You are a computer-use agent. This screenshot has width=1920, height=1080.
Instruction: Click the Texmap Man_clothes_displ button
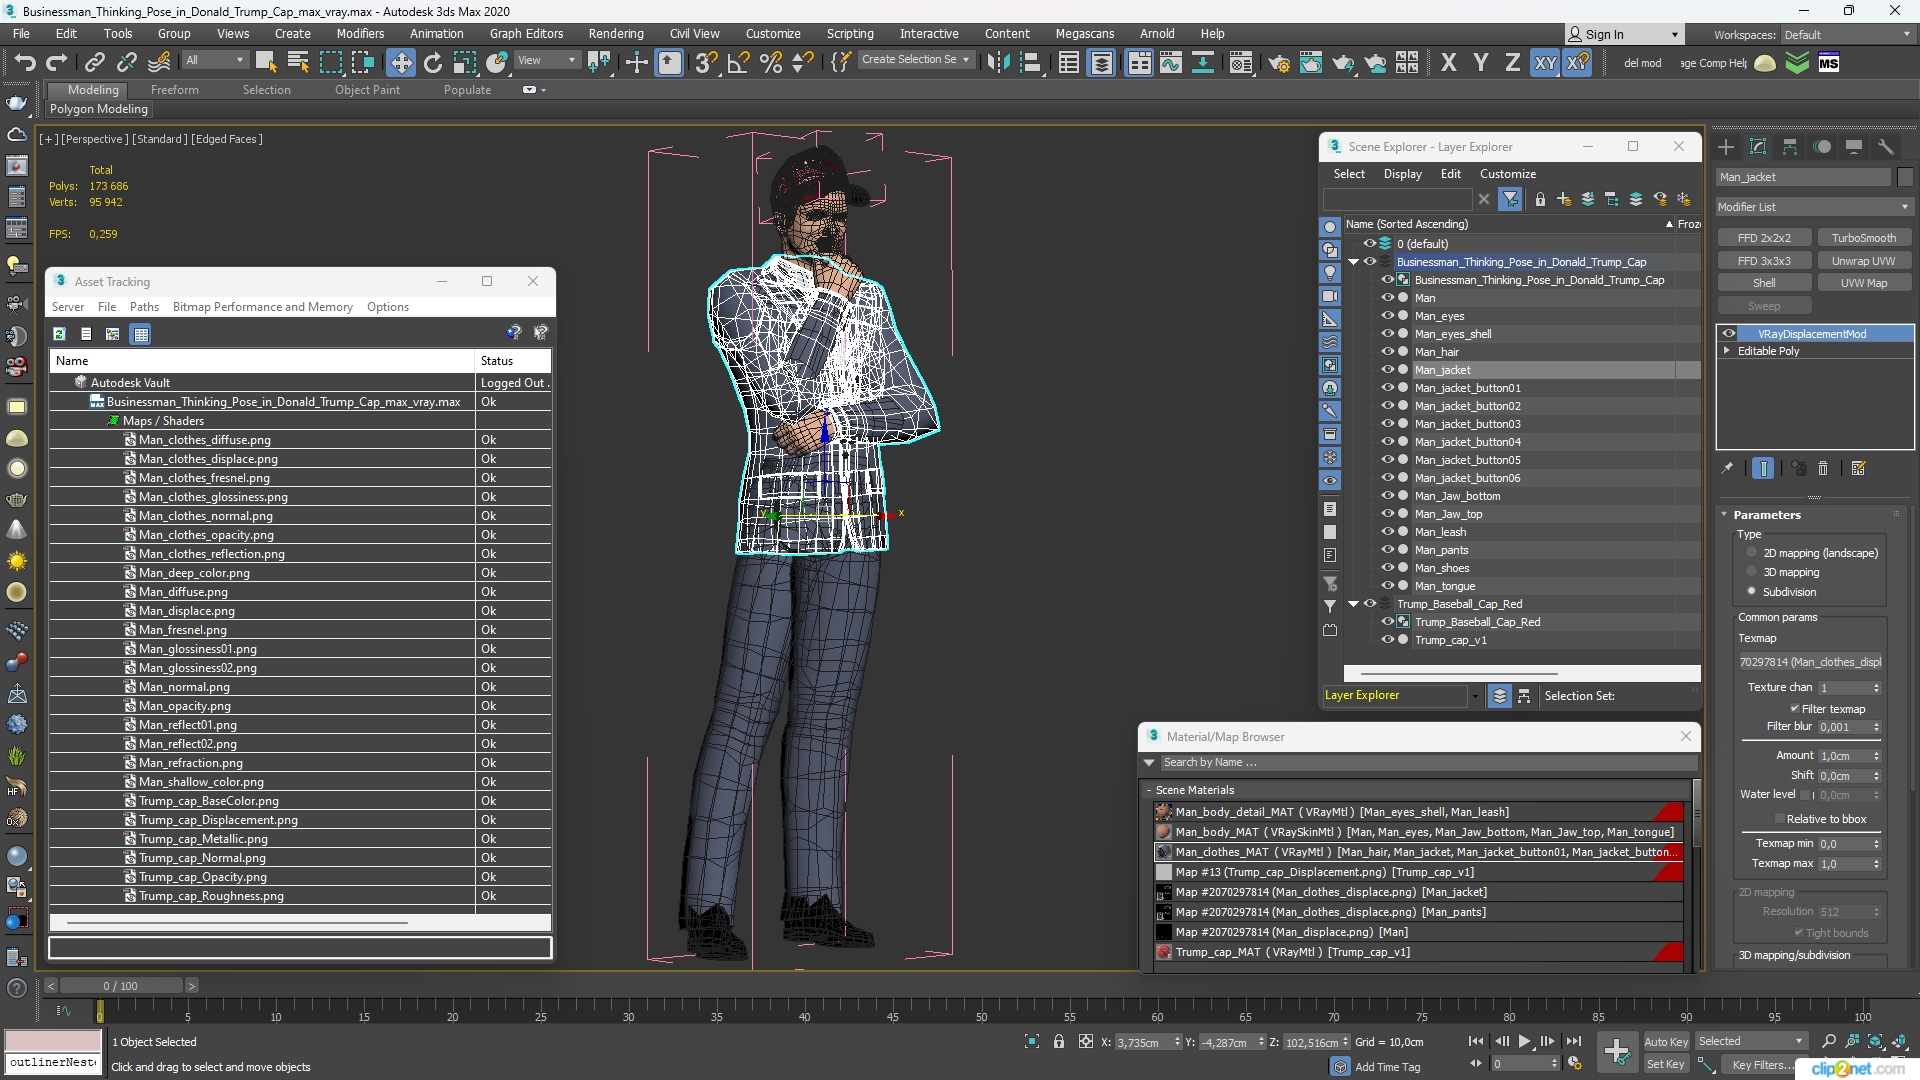click(1810, 662)
